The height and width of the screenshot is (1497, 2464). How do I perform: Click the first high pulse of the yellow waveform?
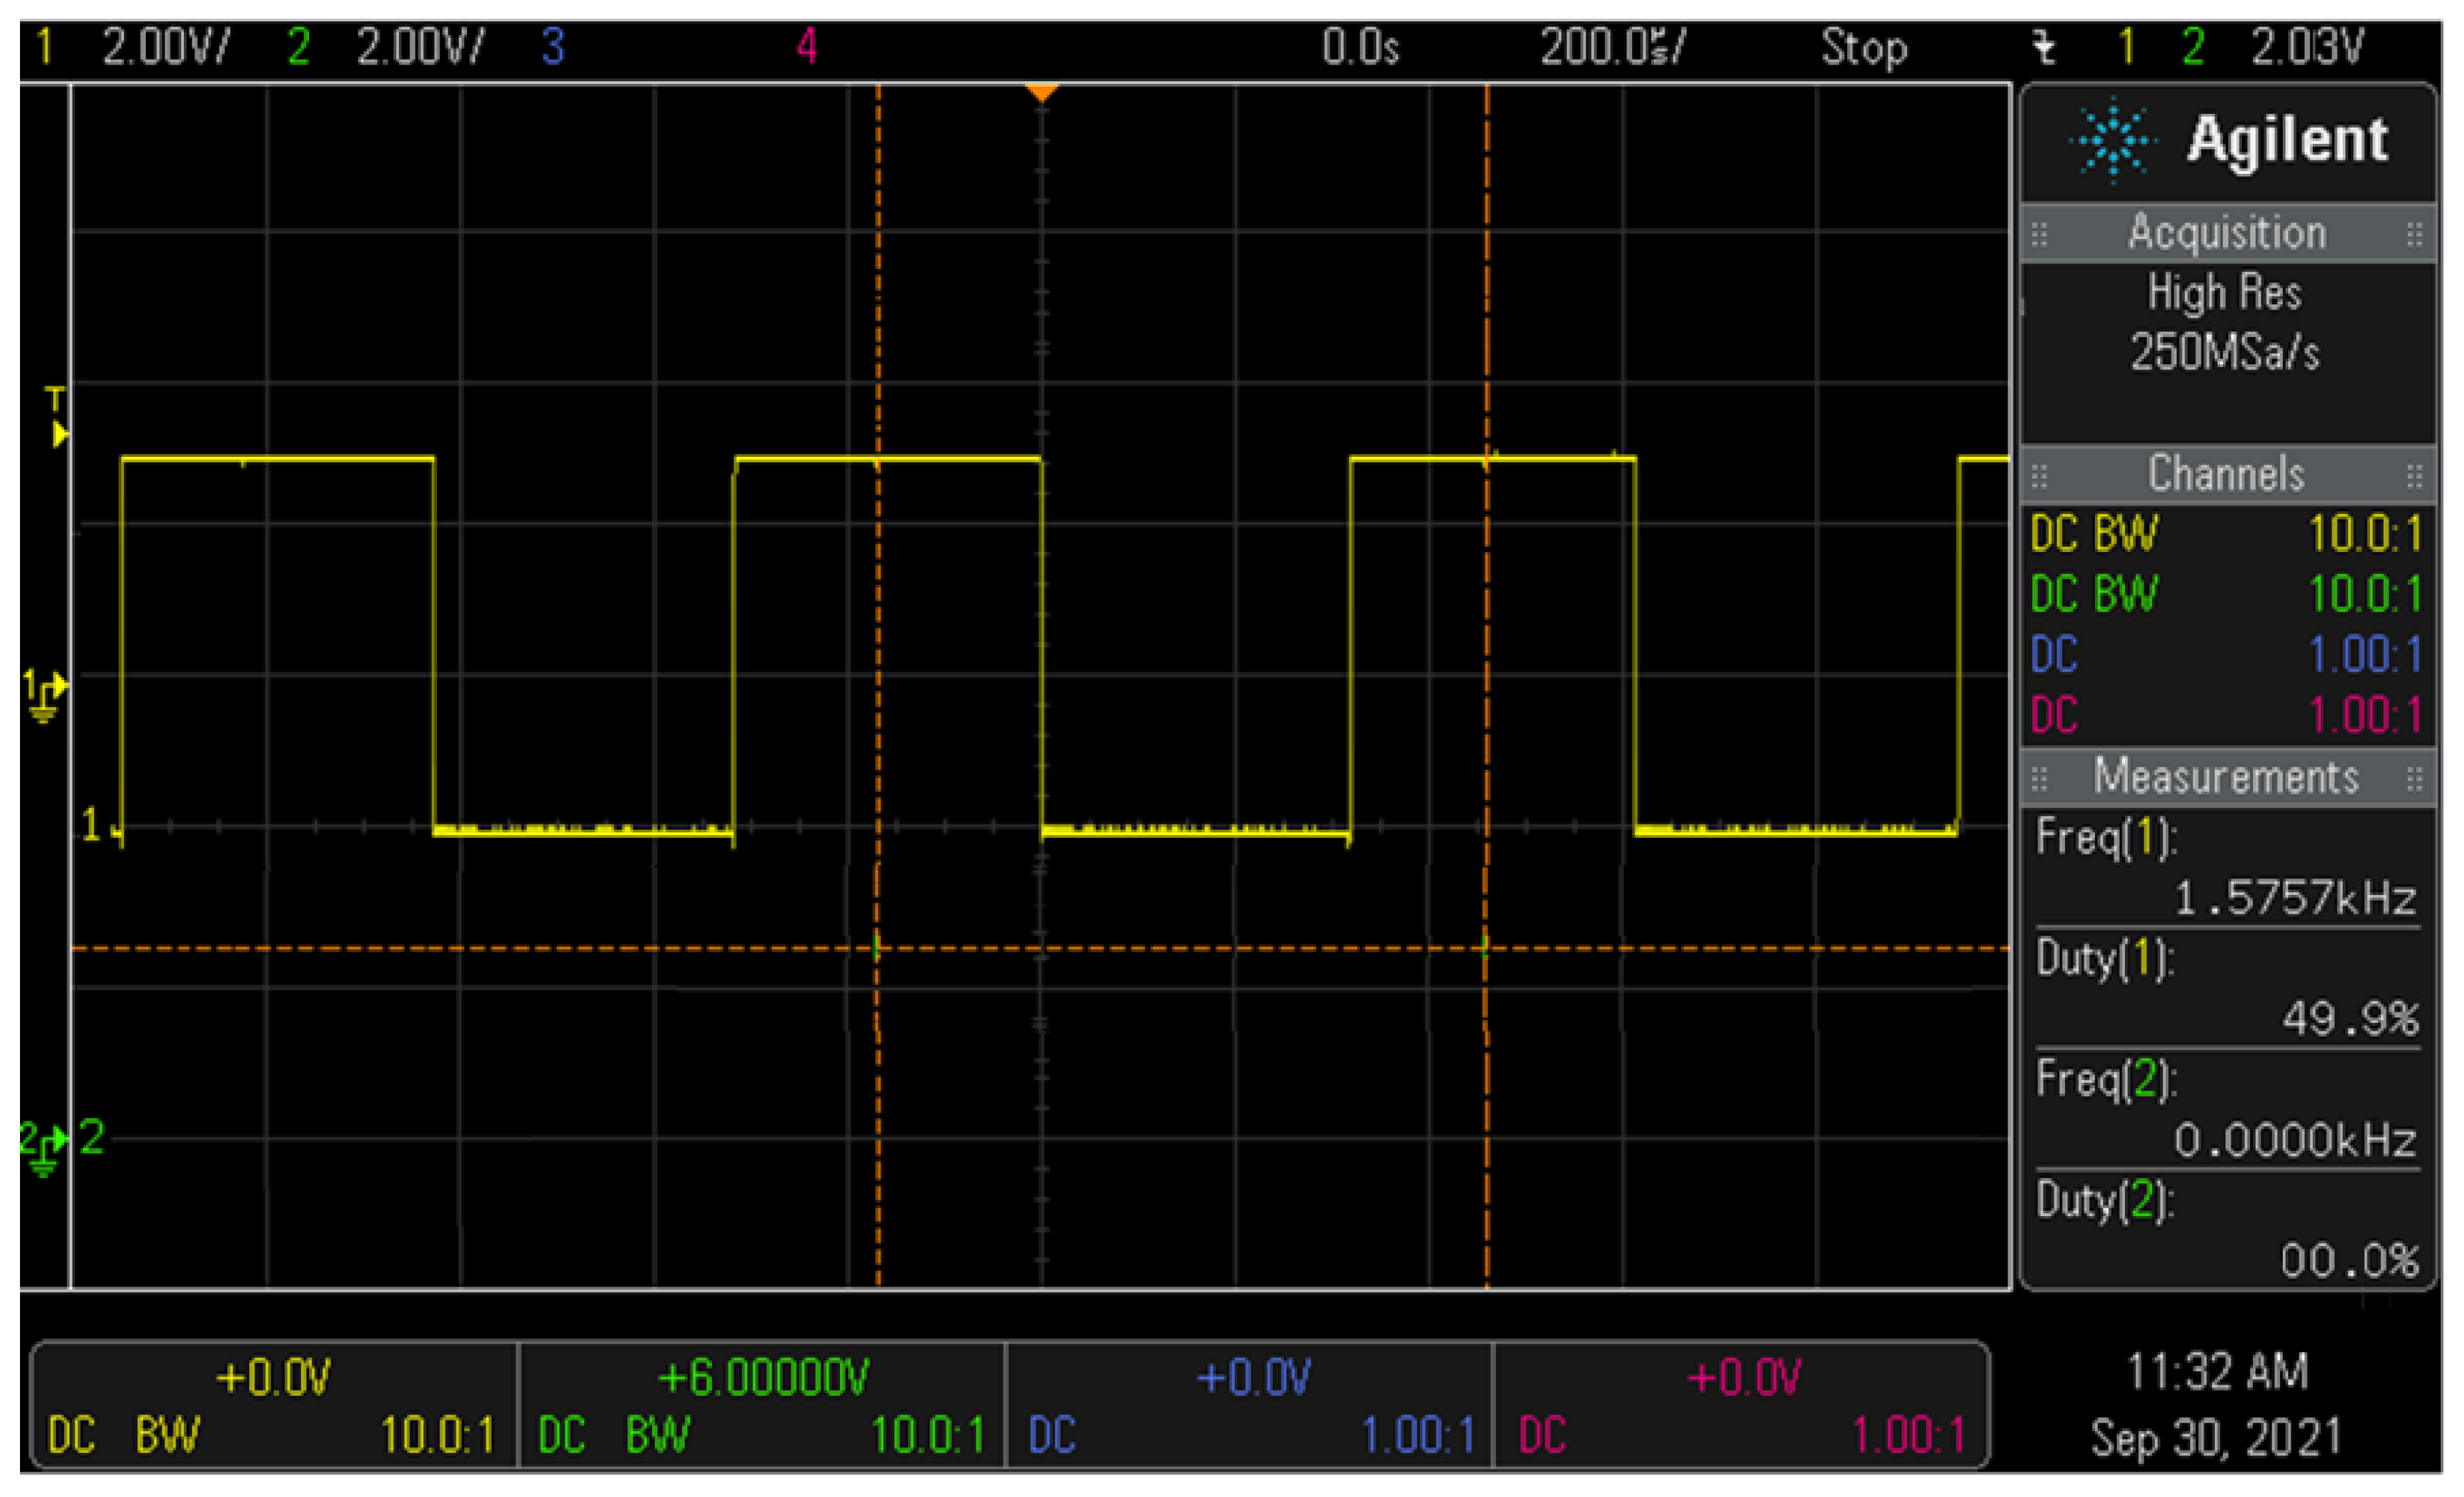pyautogui.click(x=278, y=460)
